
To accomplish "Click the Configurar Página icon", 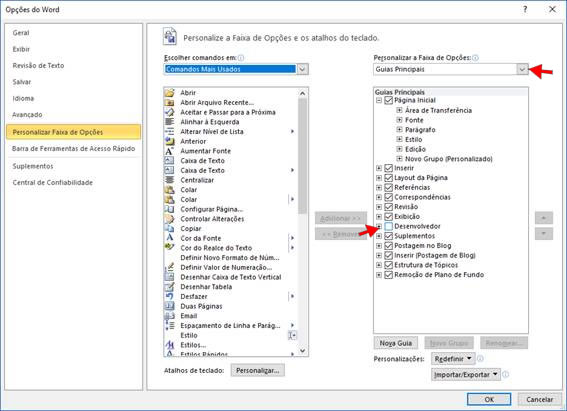I will 169,209.
